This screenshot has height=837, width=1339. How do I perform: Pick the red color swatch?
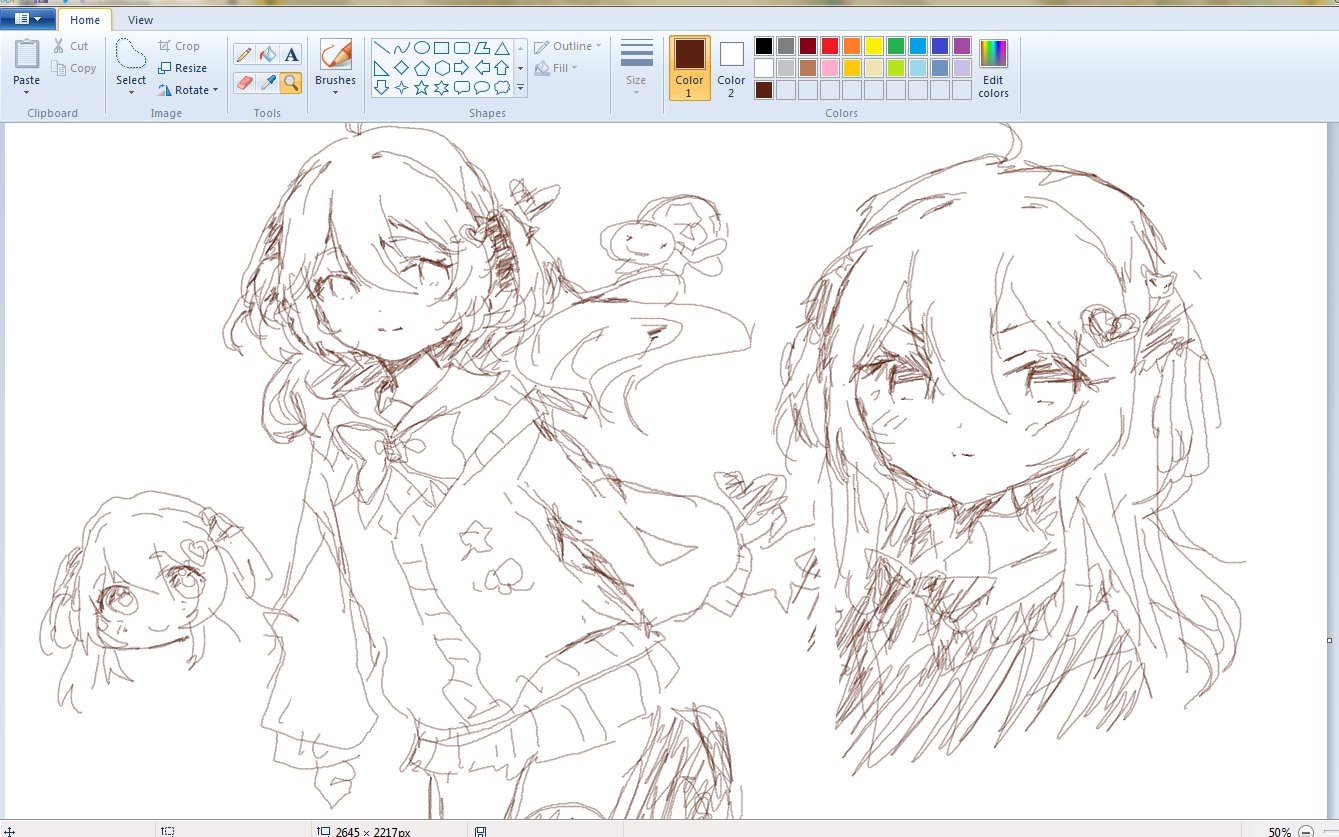[x=830, y=46]
